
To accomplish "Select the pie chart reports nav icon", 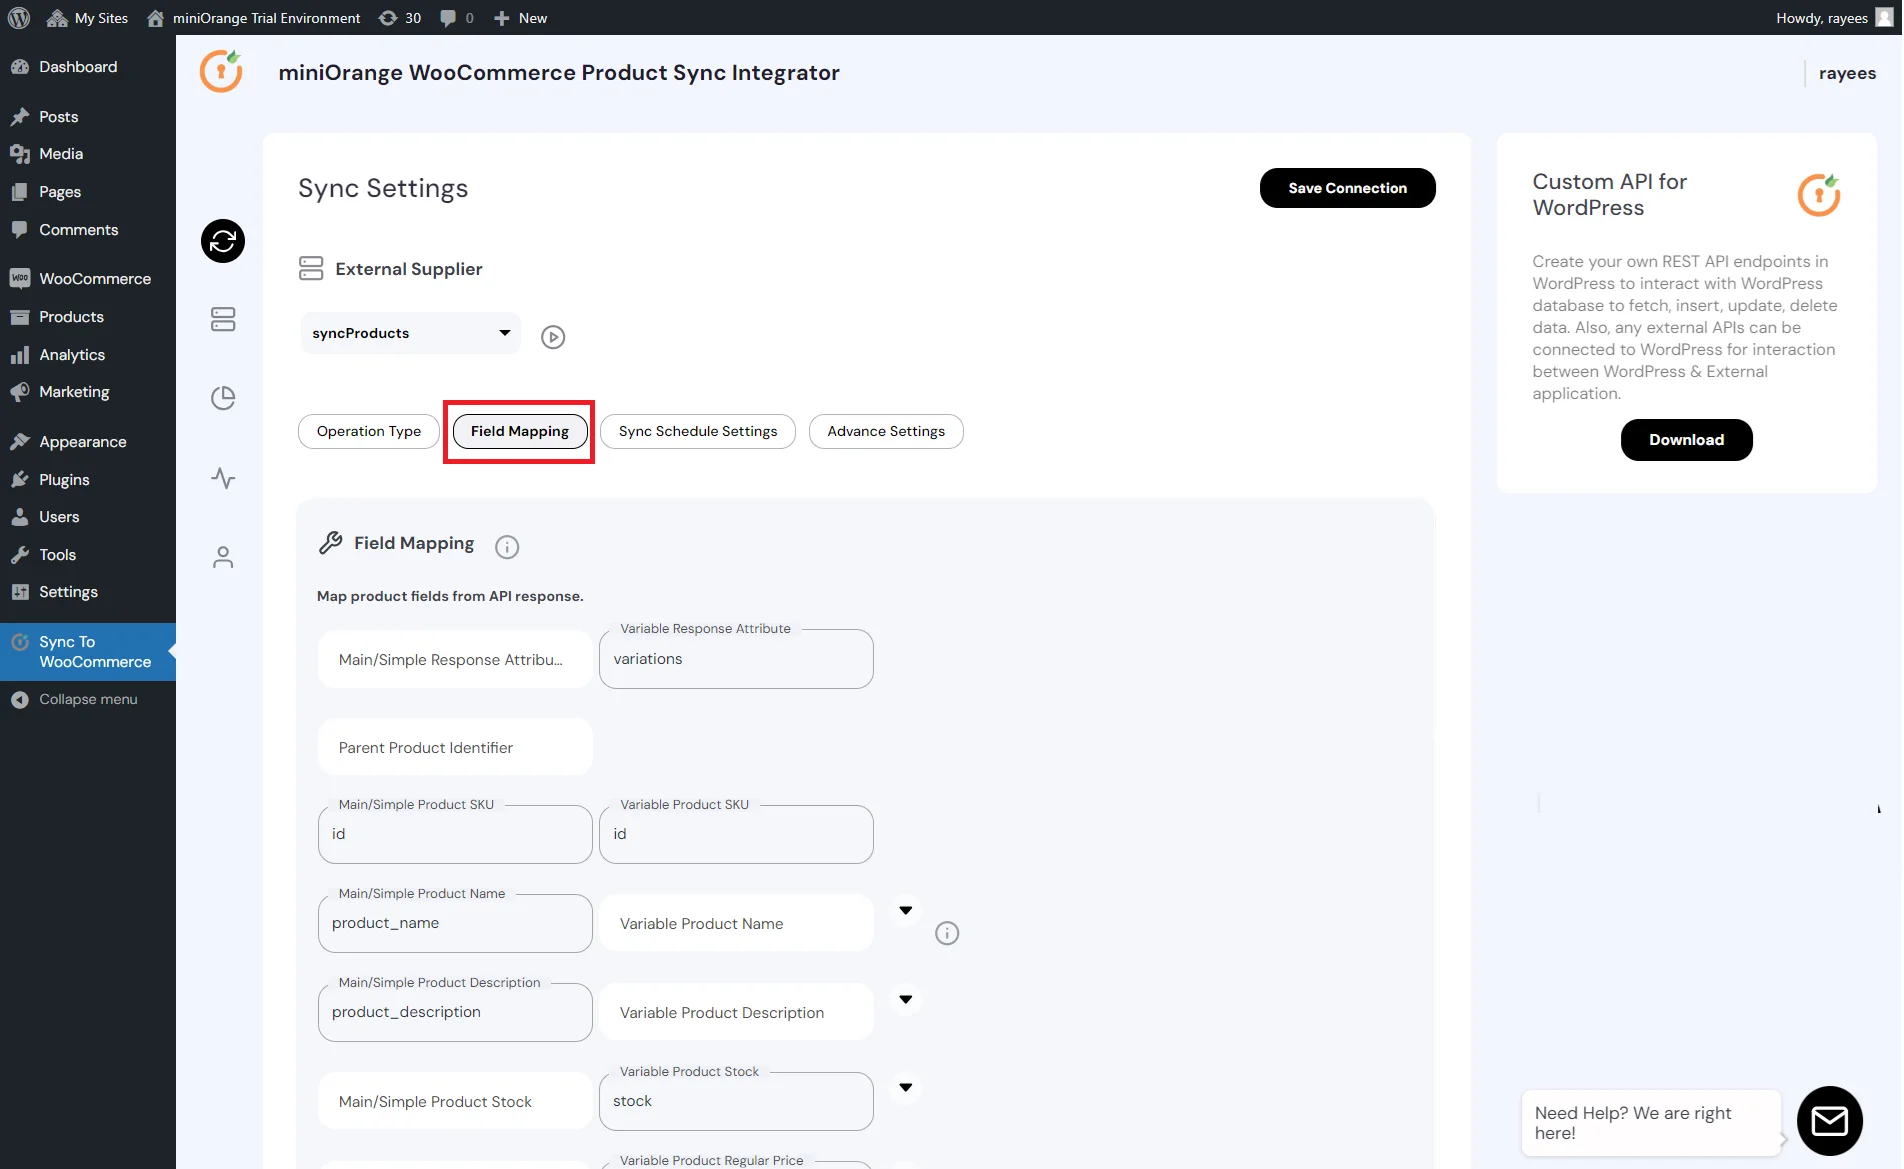I will click(x=223, y=398).
